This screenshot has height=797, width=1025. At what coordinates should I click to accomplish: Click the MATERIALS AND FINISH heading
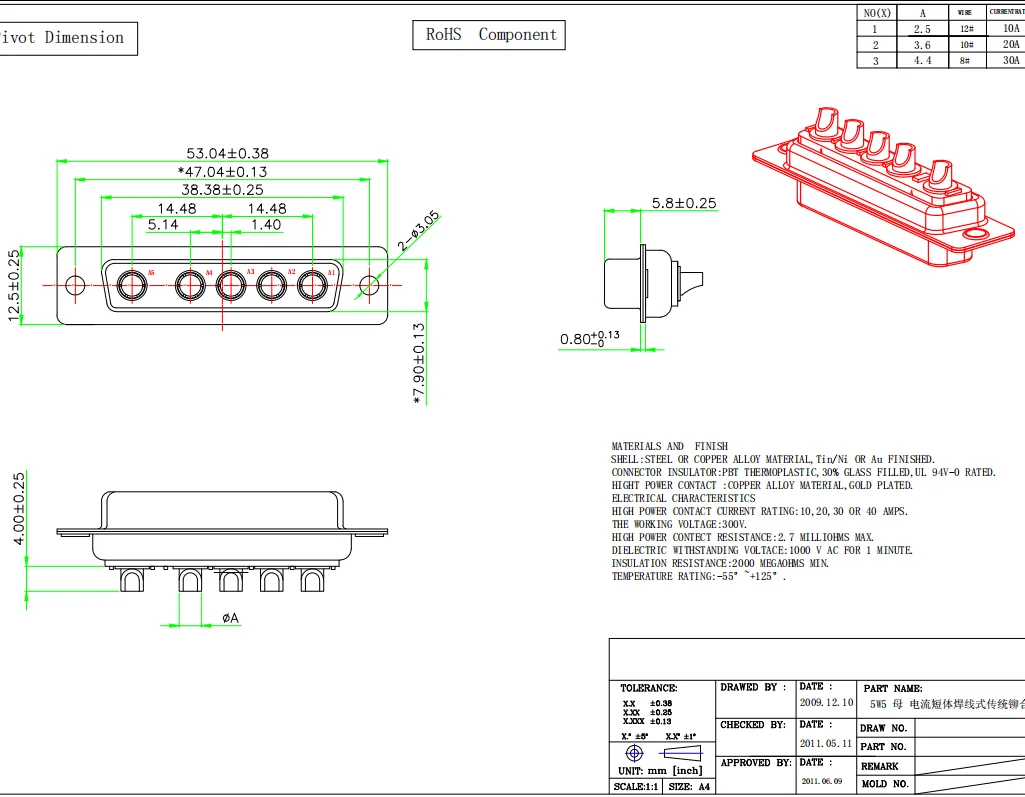pos(670,446)
